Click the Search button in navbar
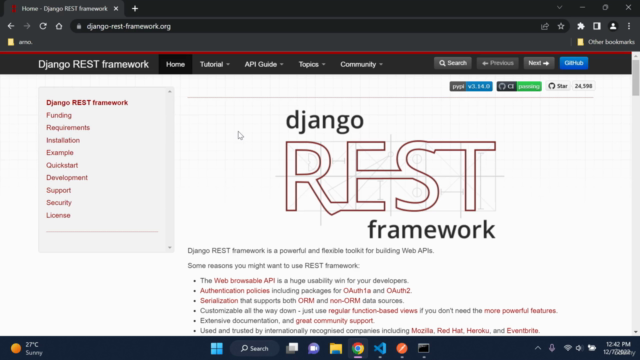This screenshot has width=640, height=360. coord(453,63)
